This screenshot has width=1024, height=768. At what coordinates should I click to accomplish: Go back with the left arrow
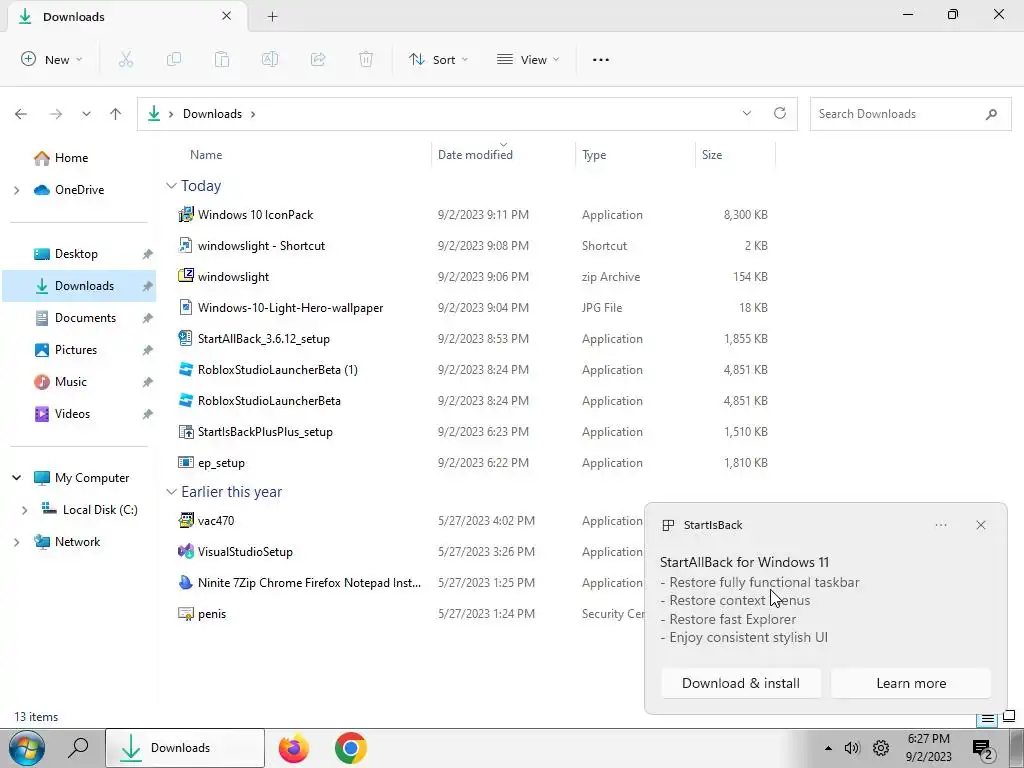(x=21, y=114)
